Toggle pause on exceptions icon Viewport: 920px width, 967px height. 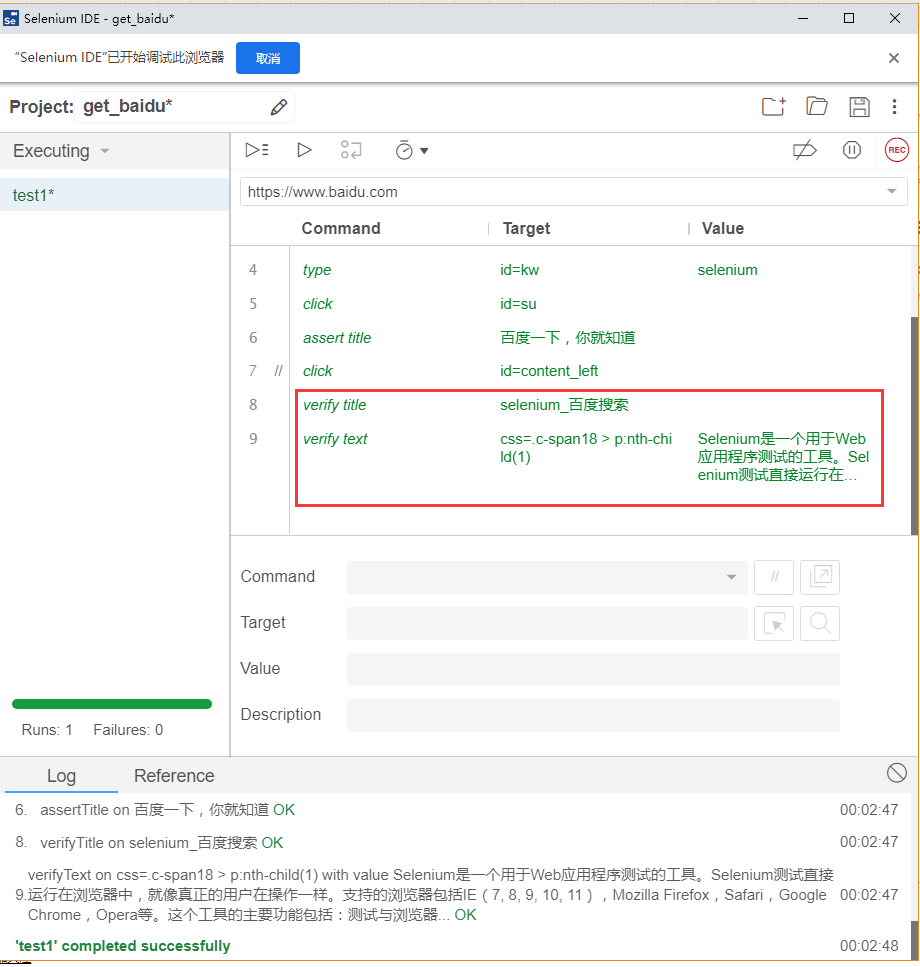[x=852, y=150]
